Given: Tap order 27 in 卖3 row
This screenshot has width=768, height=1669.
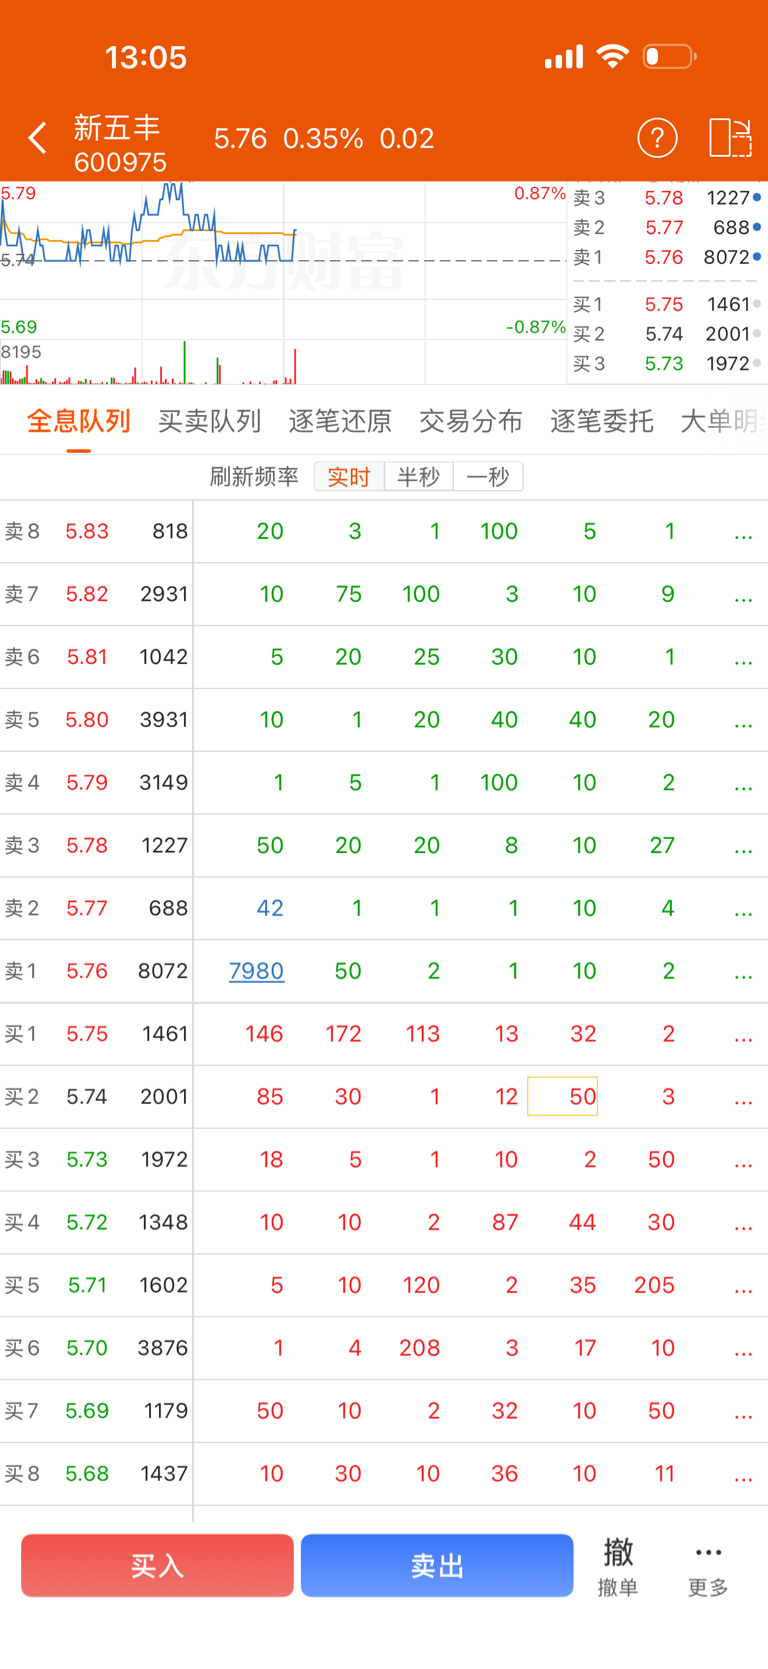Looking at the screenshot, I should coord(662,845).
